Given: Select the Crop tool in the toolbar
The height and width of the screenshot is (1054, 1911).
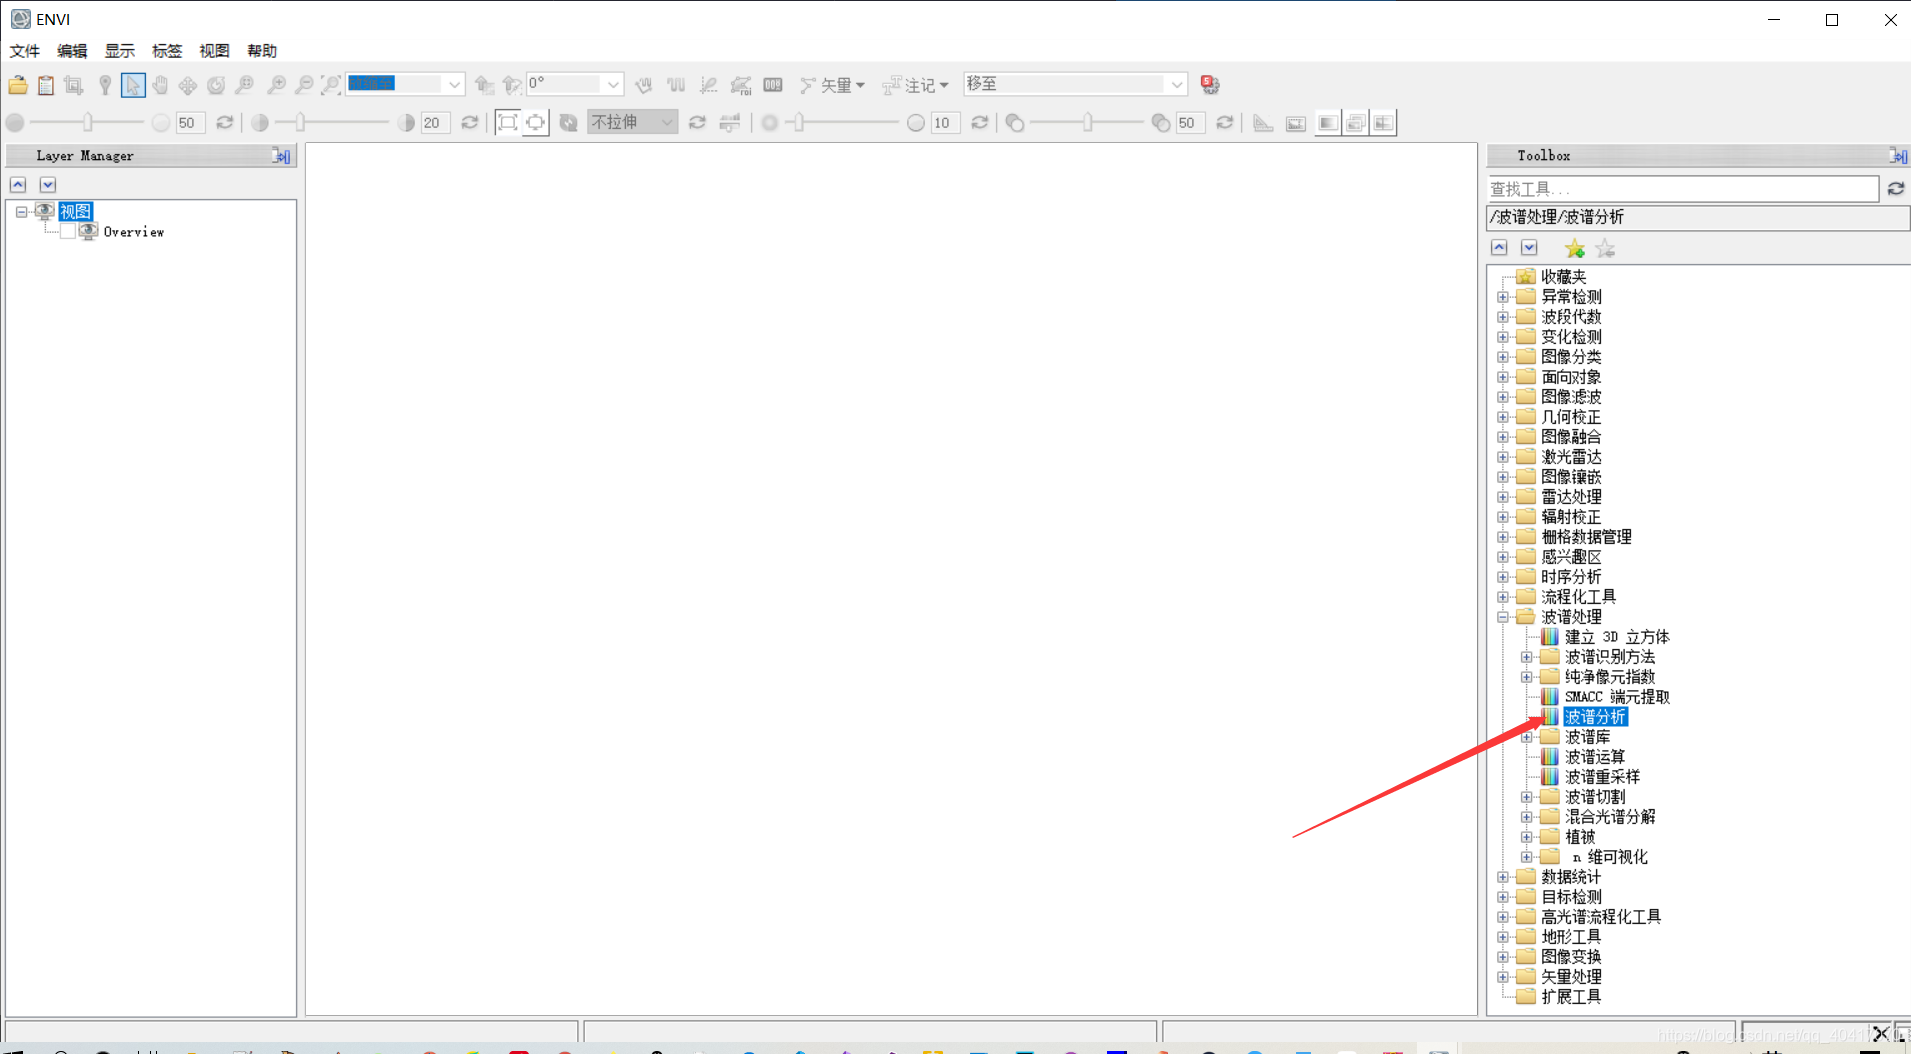Looking at the screenshot, I should point(74,85).
